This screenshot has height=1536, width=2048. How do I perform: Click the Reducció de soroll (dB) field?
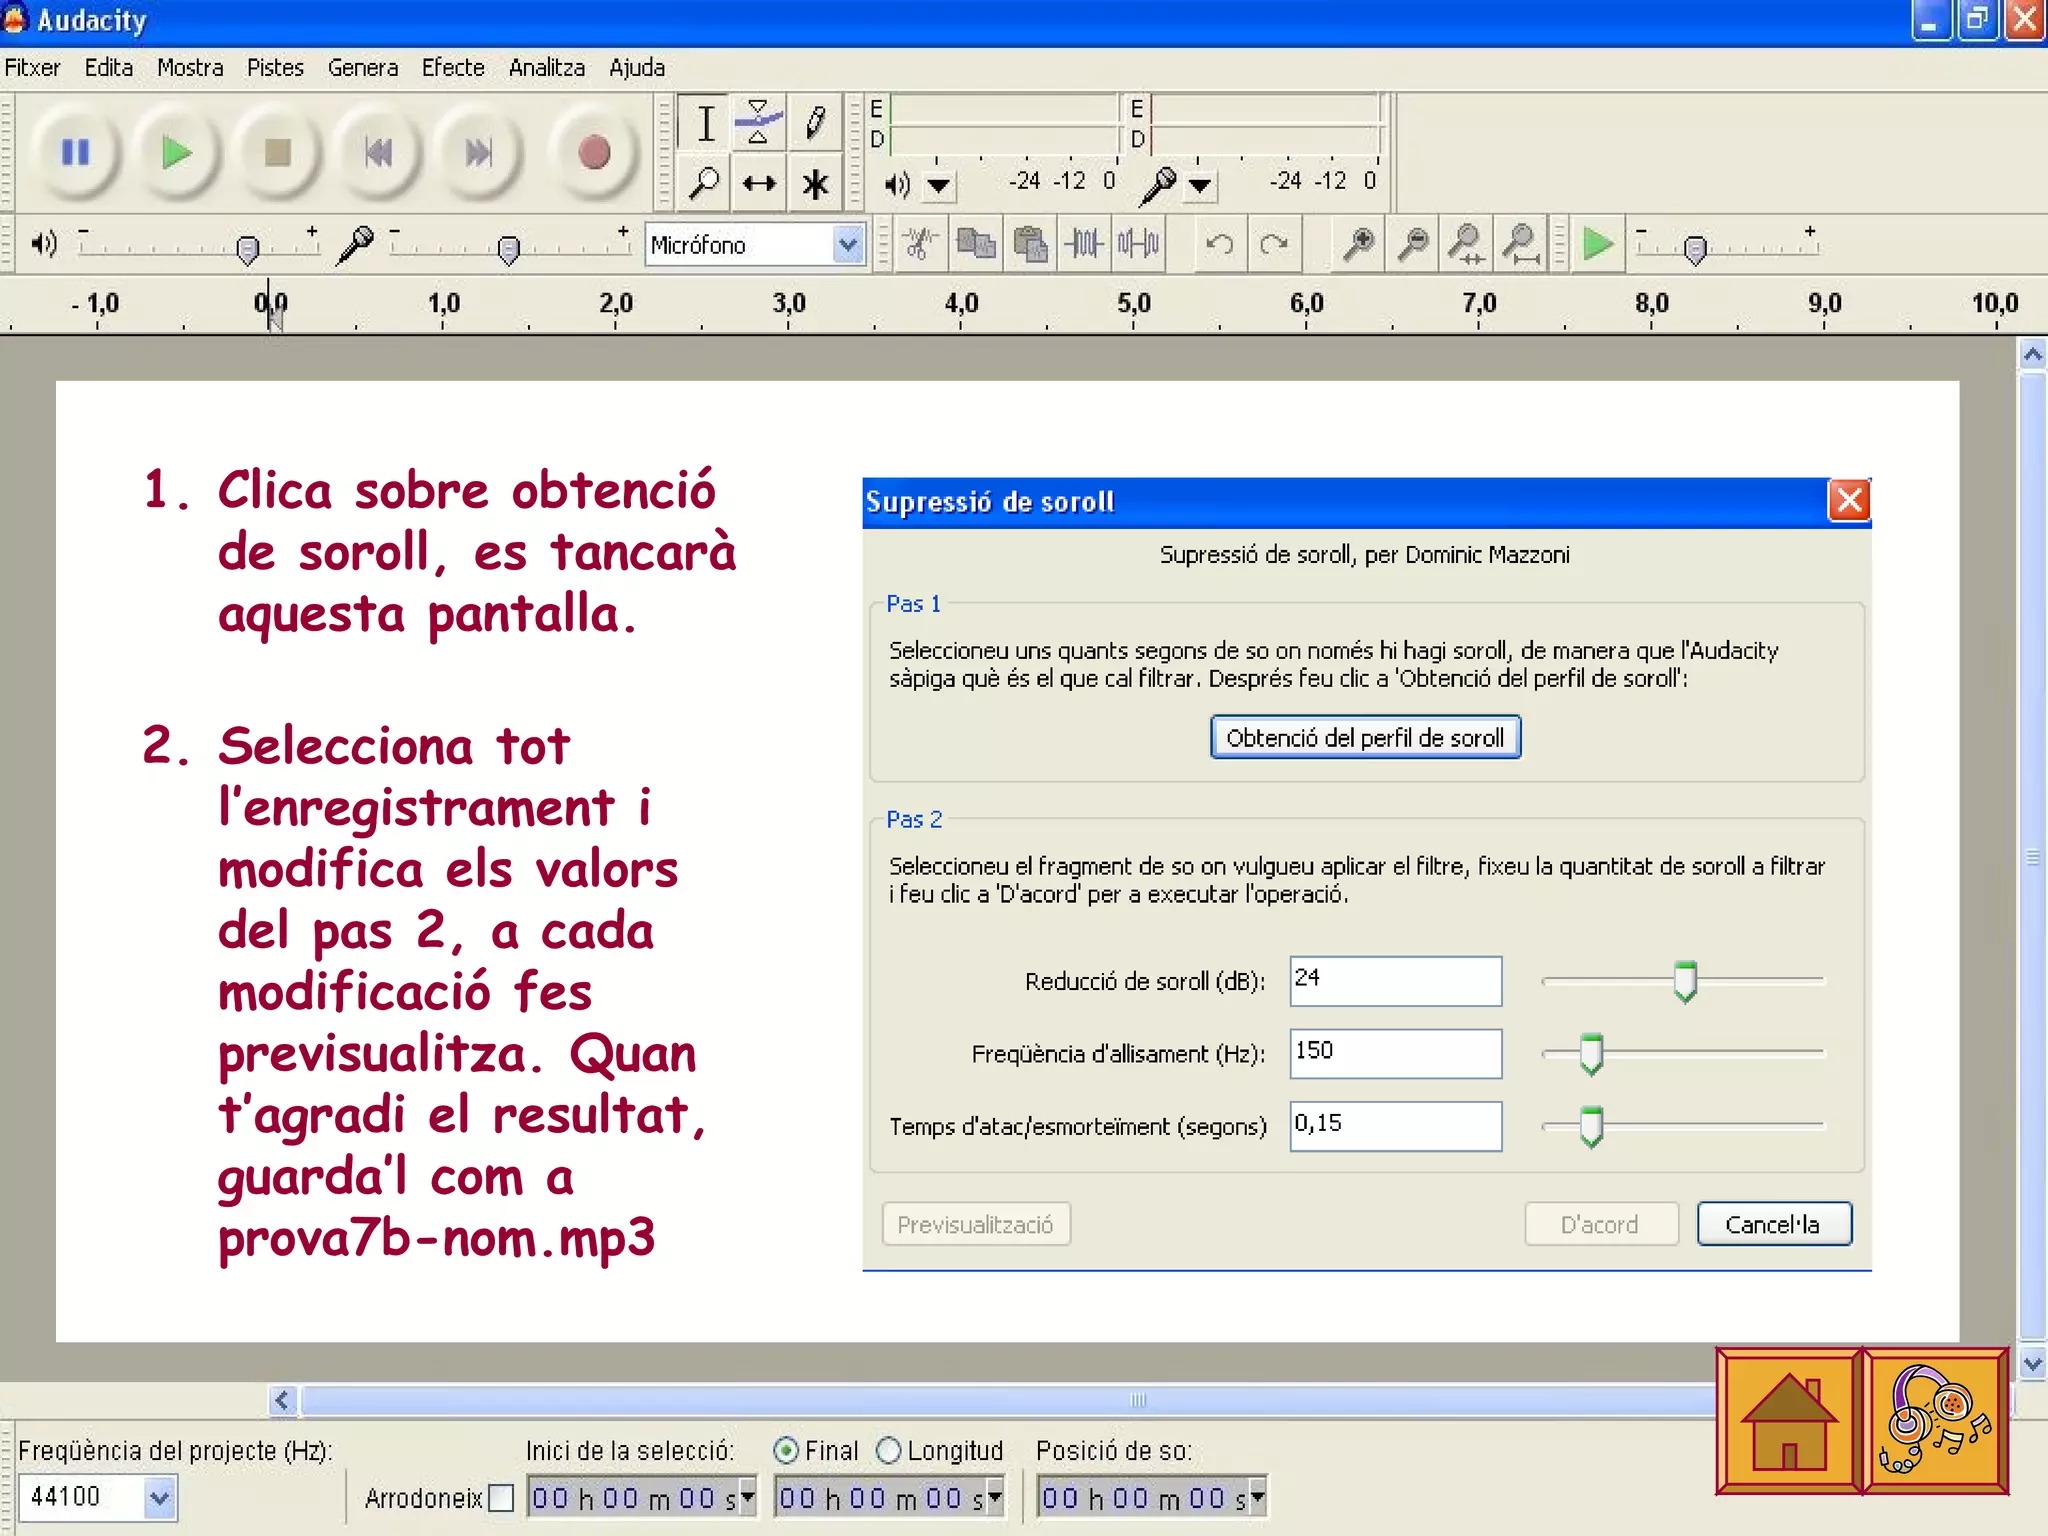click(x=1395, y=981)
